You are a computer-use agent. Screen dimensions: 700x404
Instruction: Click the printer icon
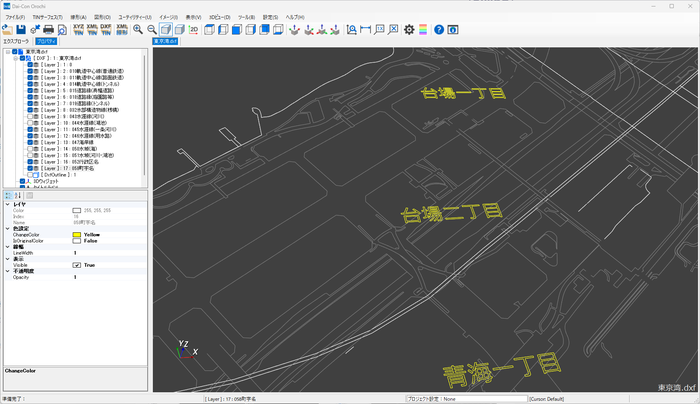(48, 29)
